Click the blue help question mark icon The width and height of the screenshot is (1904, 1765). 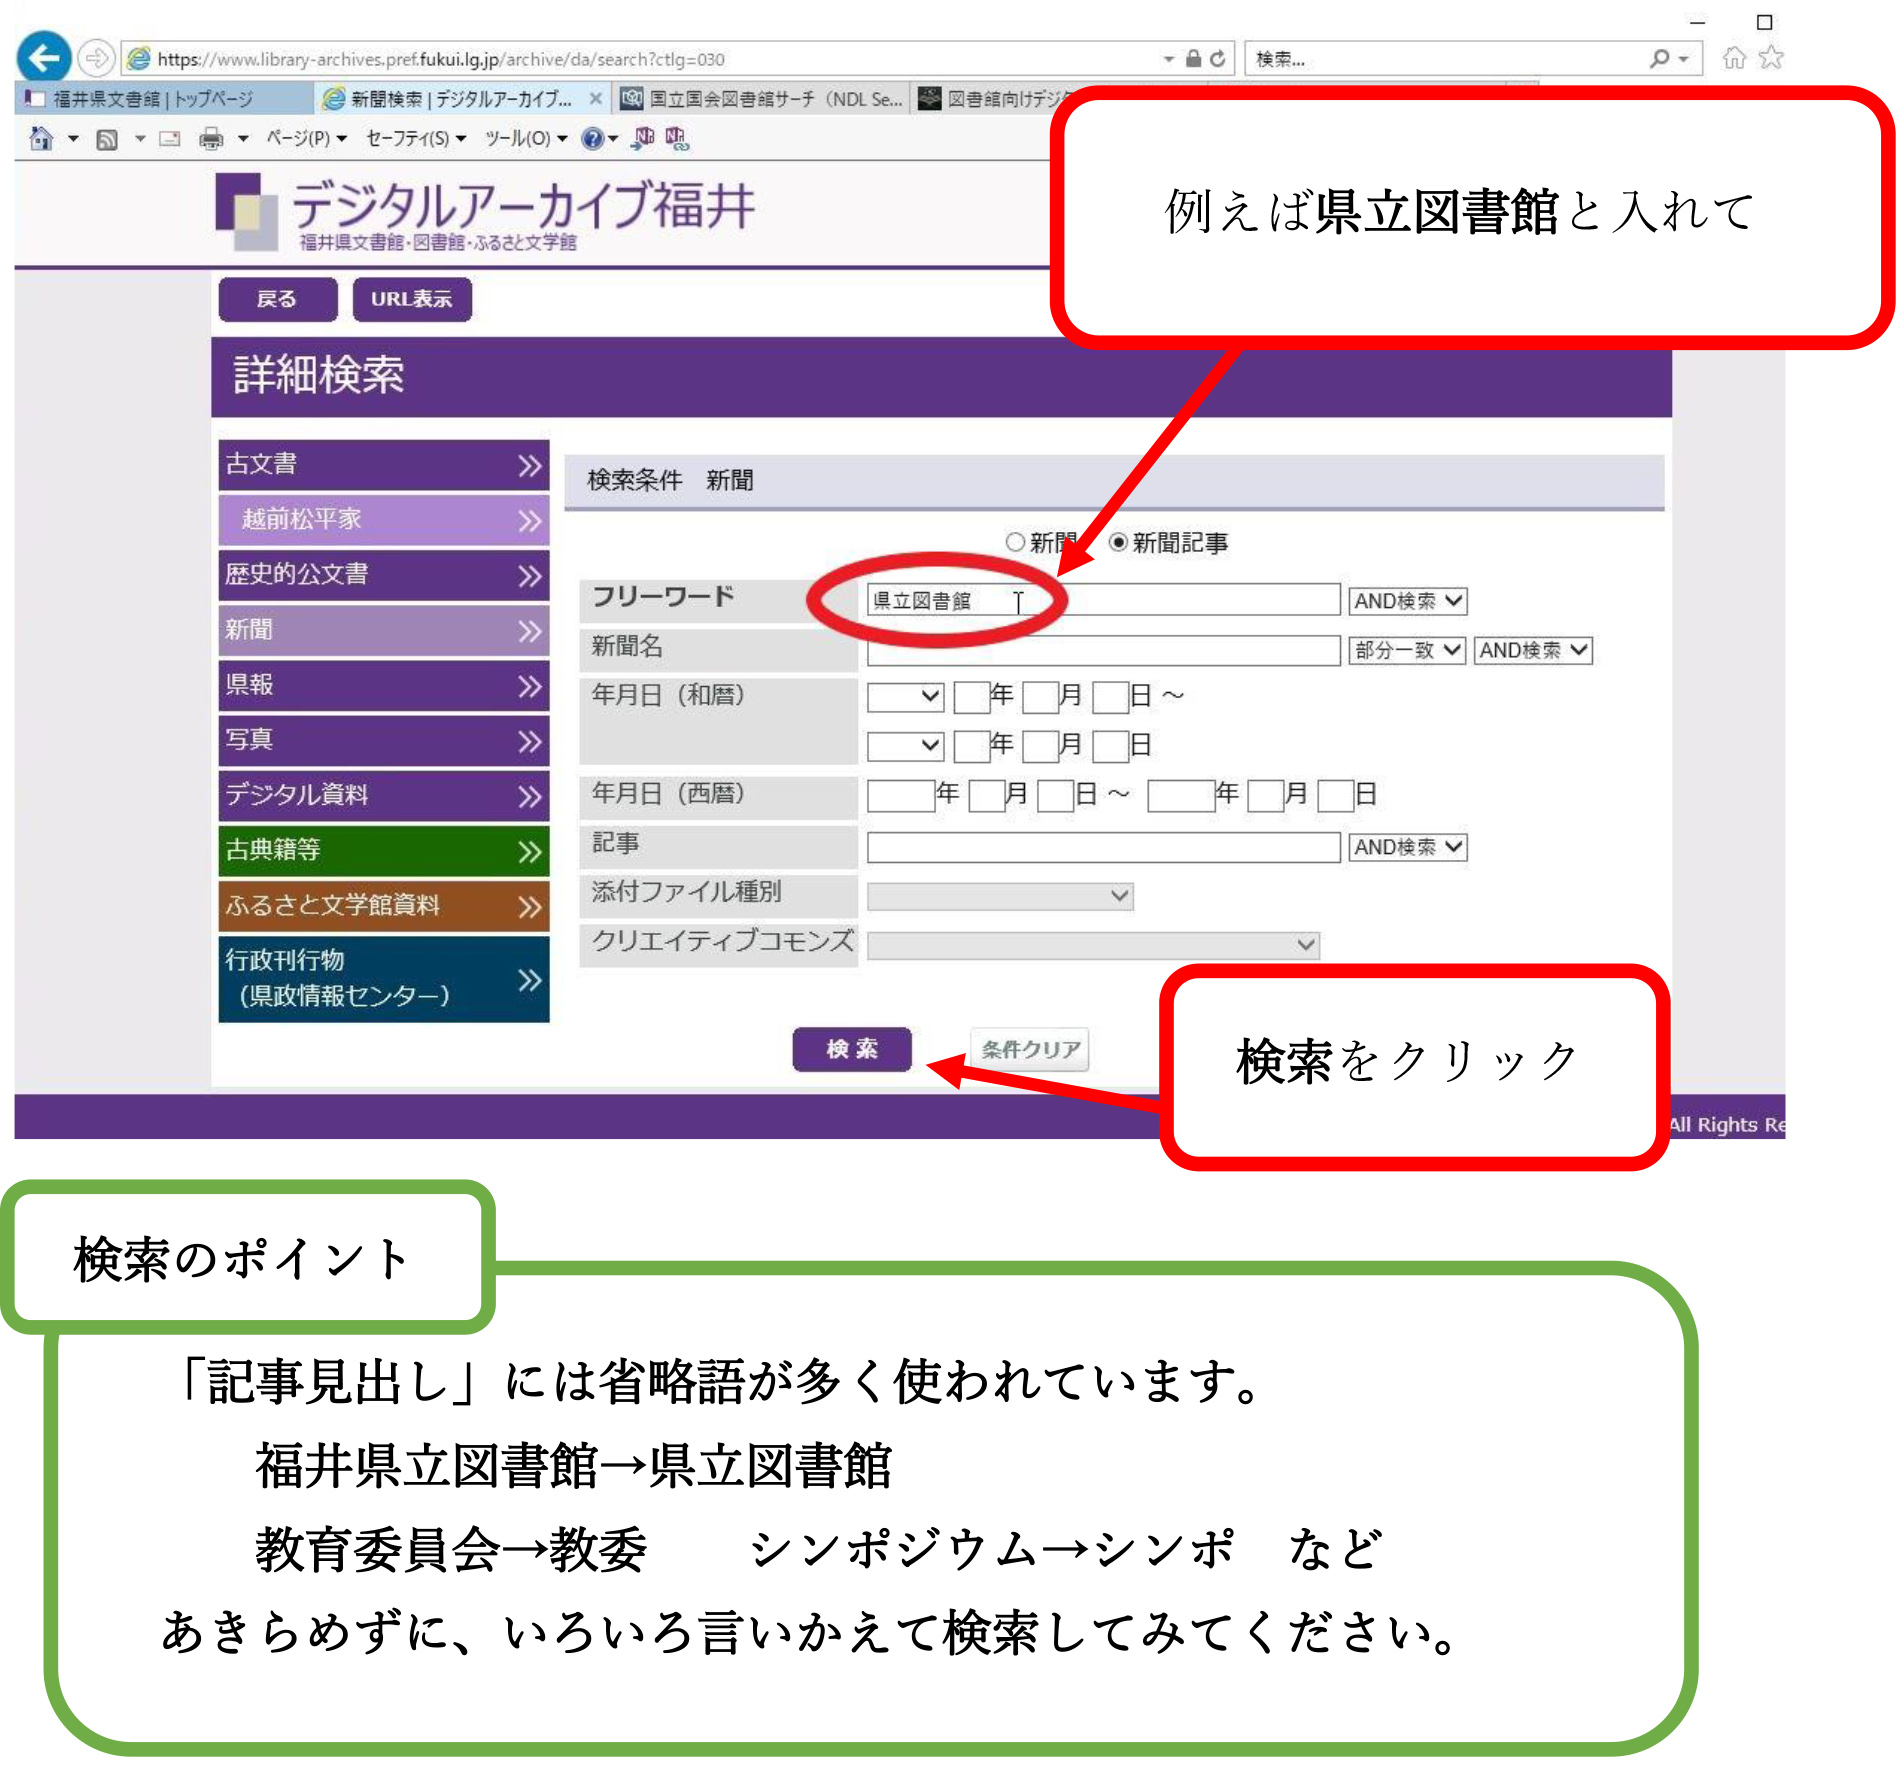tap(593, 138)
